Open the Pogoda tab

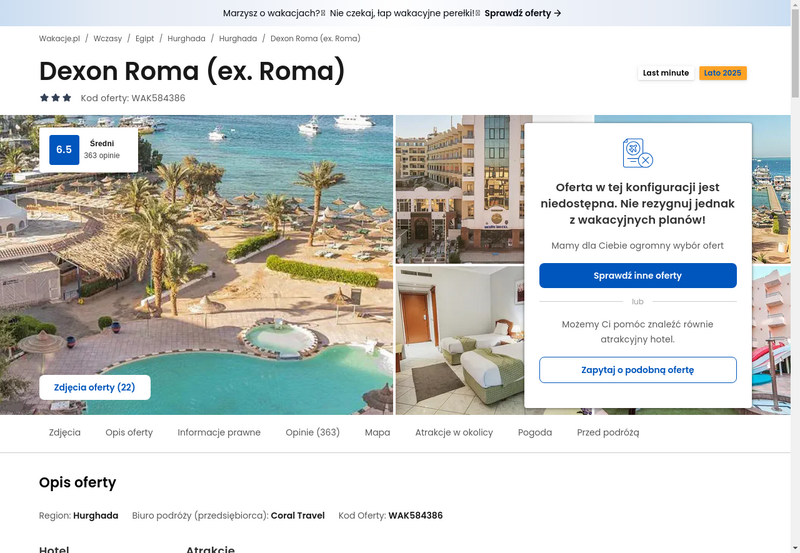535,433
